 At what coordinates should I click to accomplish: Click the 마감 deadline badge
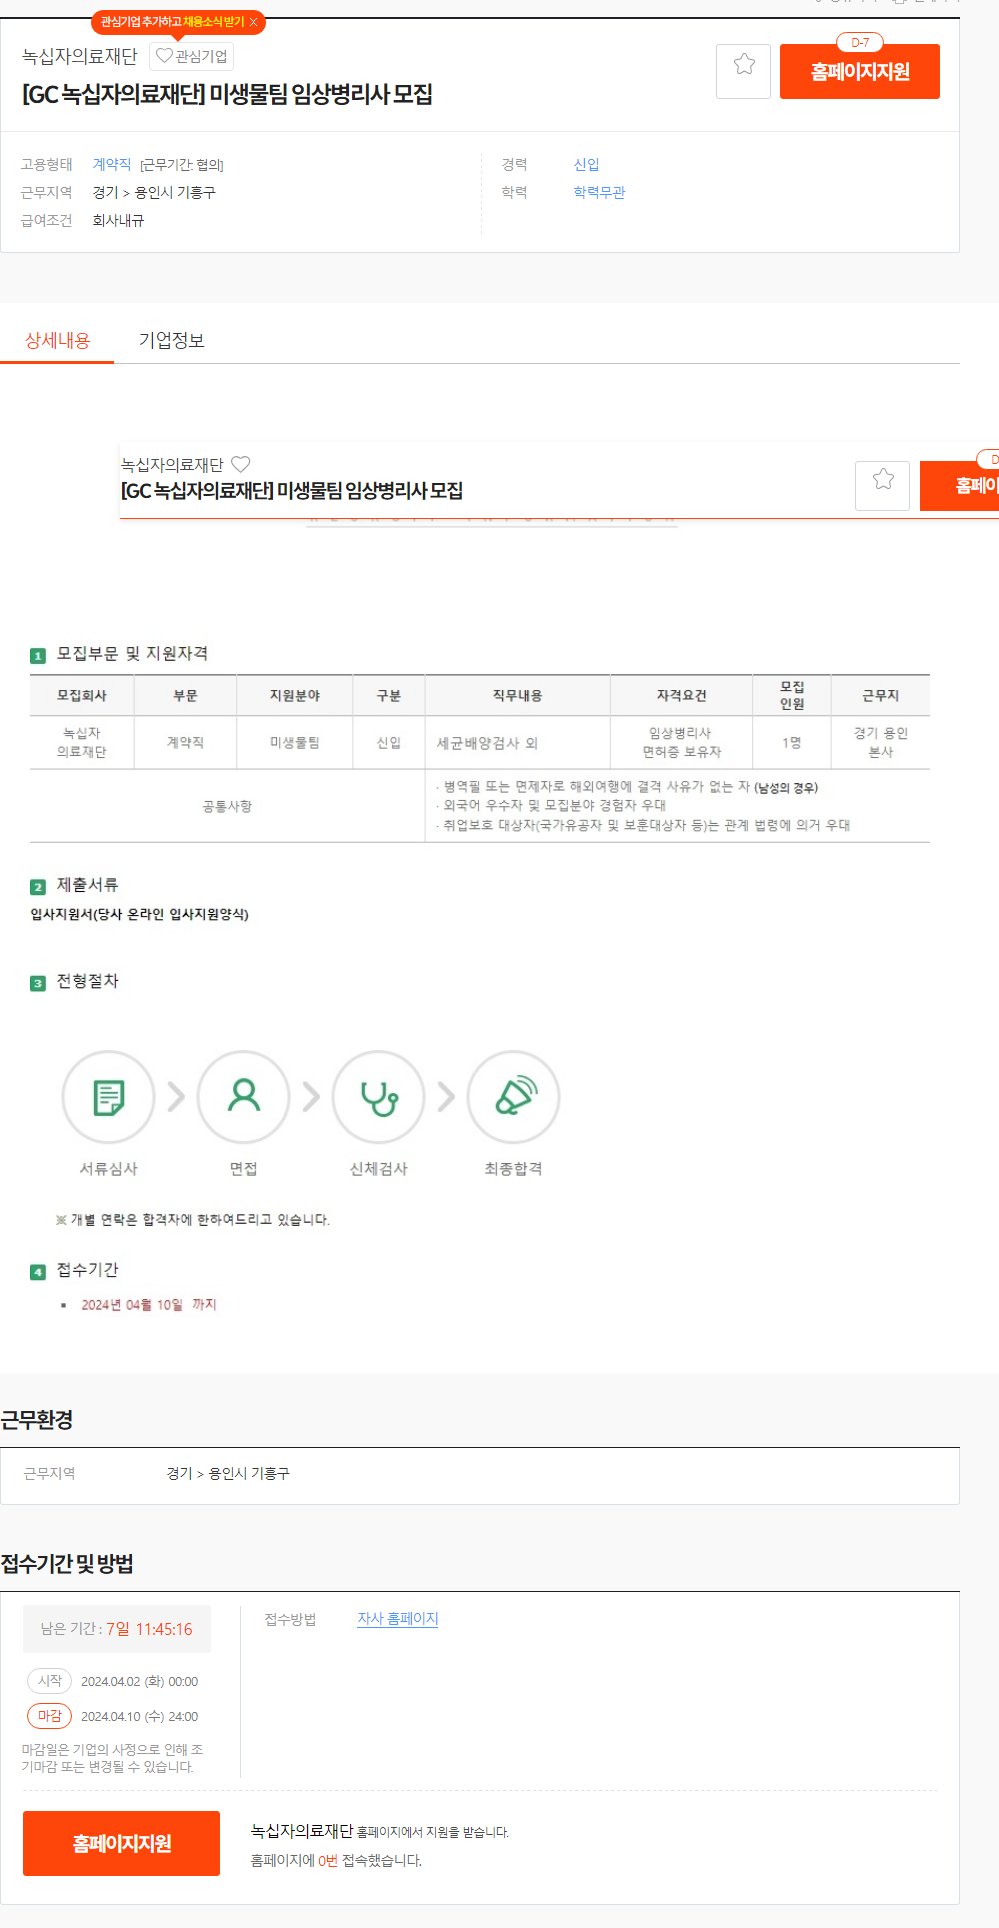click(x=49, y=1716)
